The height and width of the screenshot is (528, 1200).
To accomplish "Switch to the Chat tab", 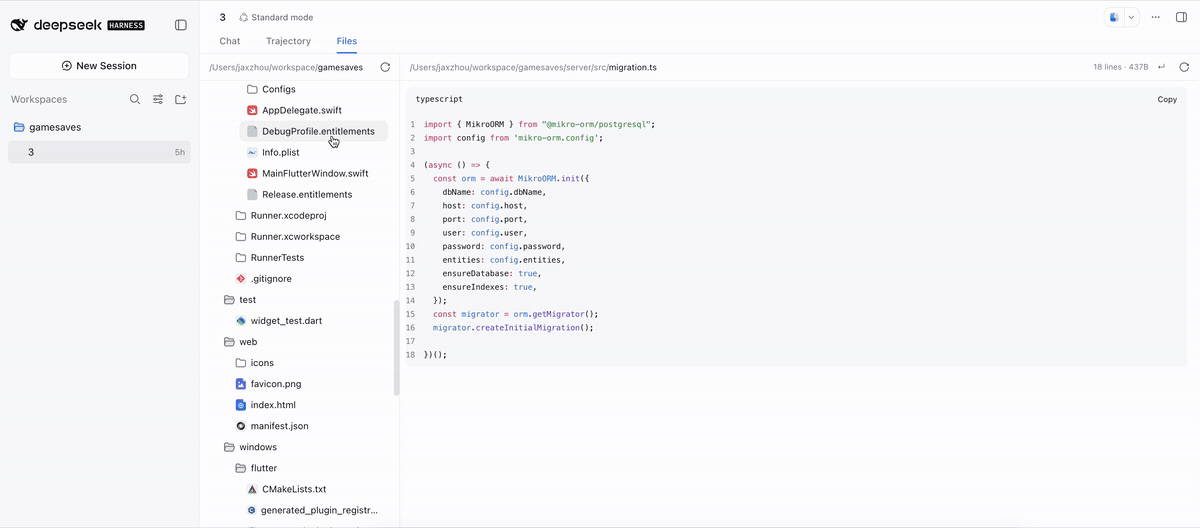I will (x=230, y=41).
